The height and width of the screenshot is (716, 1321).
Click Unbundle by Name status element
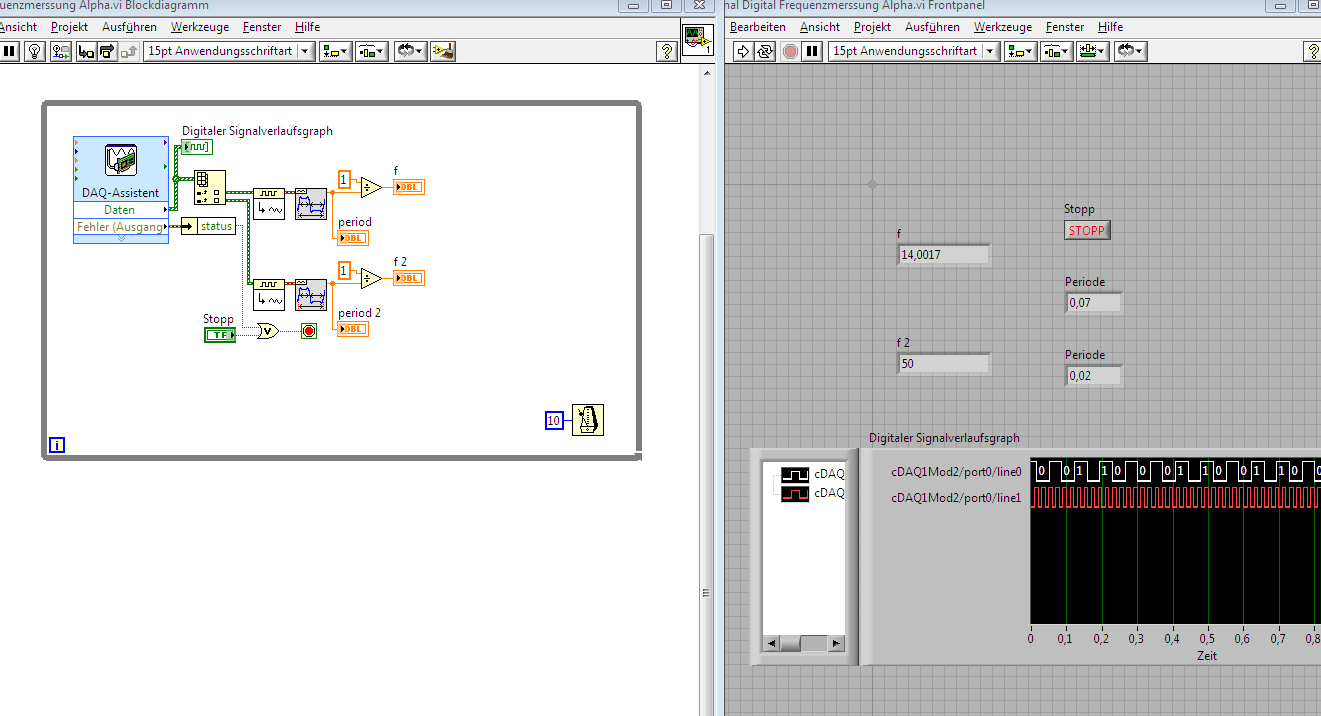pyautogui.click(x=208, y=226)
